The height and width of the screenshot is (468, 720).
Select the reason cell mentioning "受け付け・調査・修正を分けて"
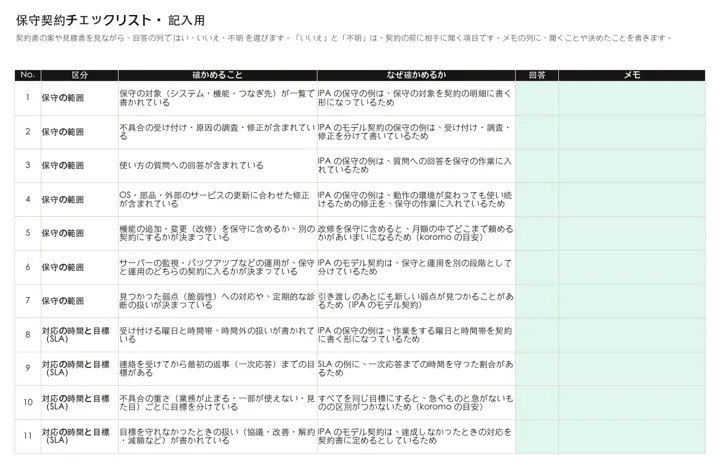coord(416,132)
